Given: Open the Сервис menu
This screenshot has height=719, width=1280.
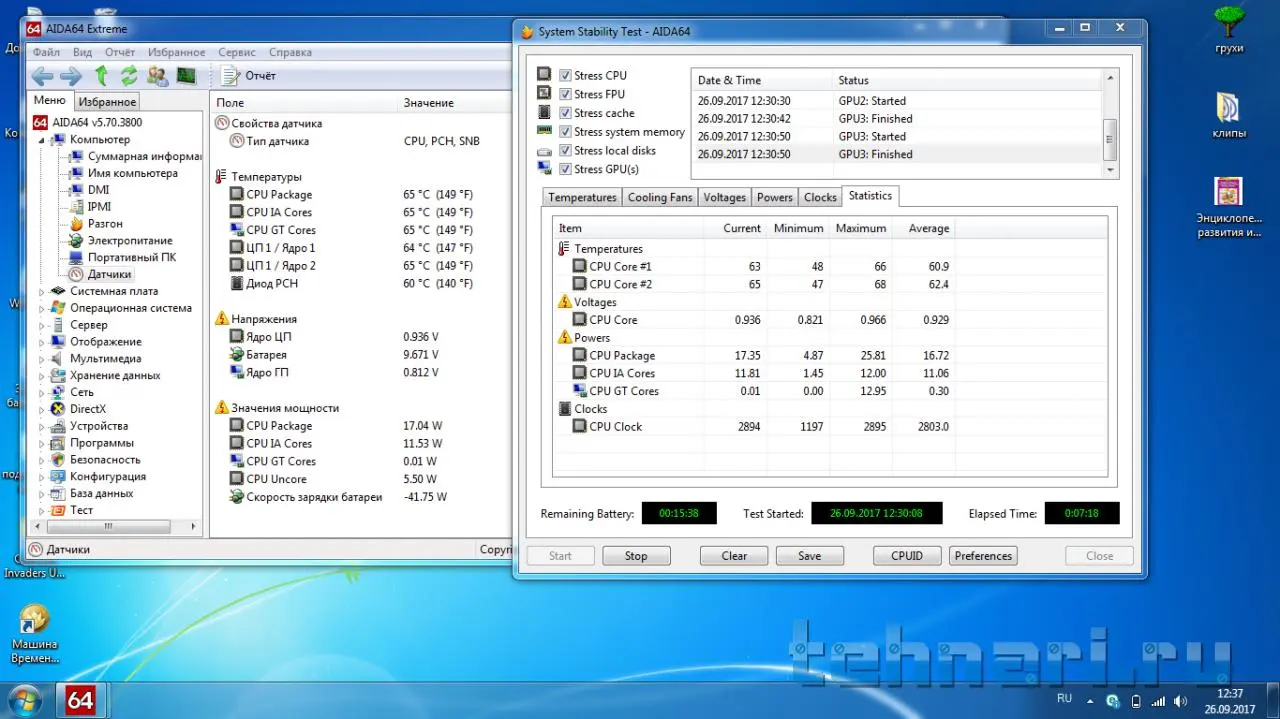Looking at the screenshot, I should coord(236,52).
